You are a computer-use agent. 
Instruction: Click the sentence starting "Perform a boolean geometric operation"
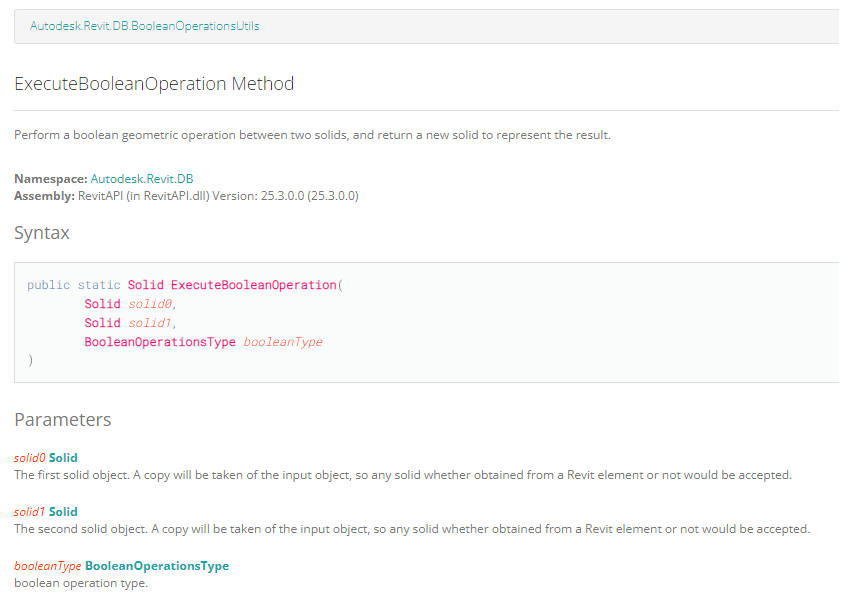click(312, 135)
